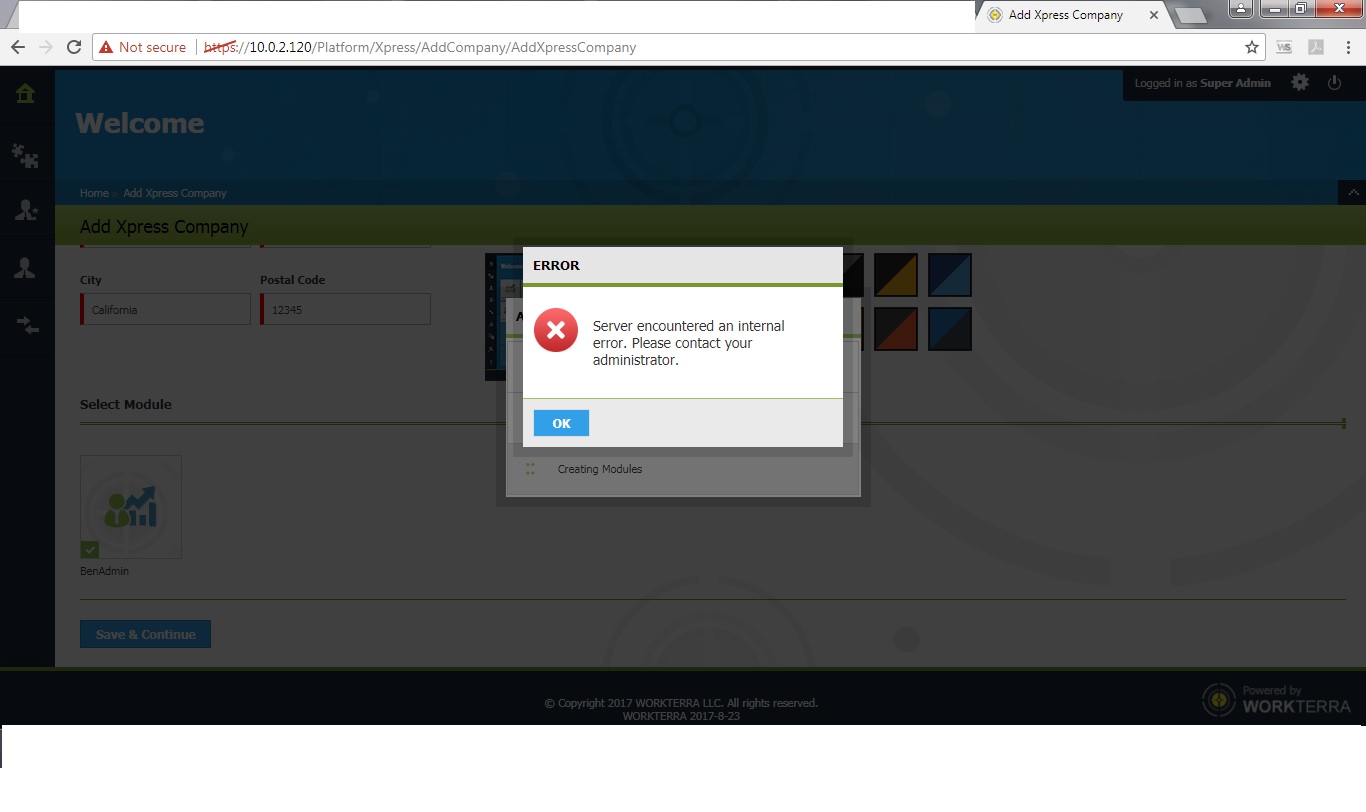Select the Add Xpress Company browser tab
This screenshot has width=1366, height=812.
[1066, 15]
